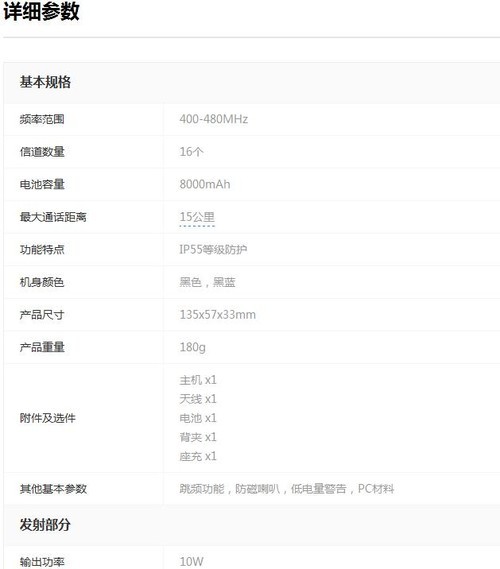Select the 产品尺寸 label
Image resolution: width=500 pixels, height=569 pixels.
click(42, 315)
